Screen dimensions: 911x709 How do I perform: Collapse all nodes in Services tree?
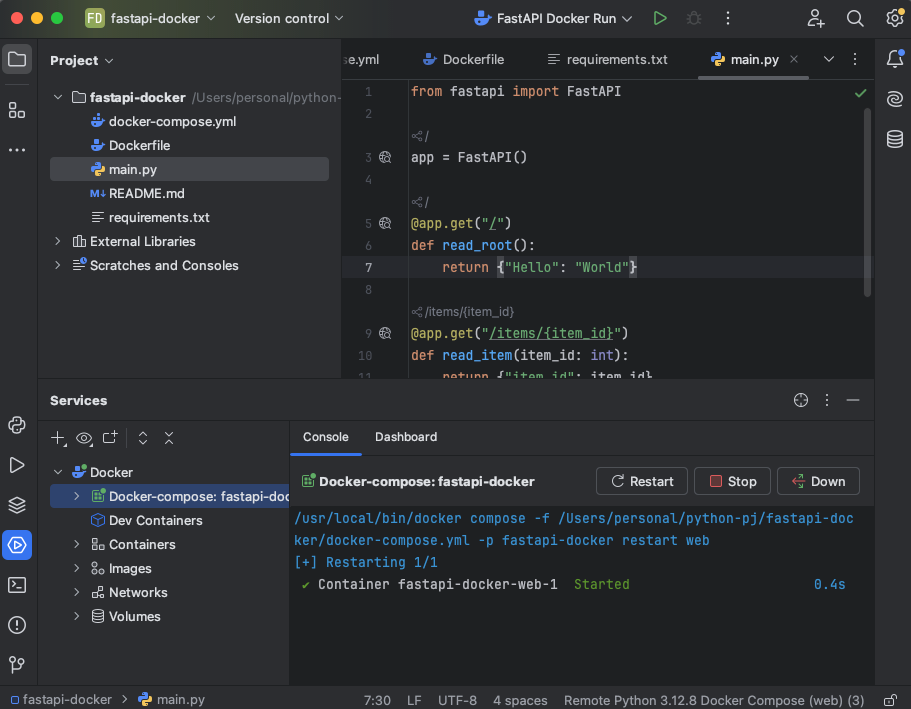point(168,438)
